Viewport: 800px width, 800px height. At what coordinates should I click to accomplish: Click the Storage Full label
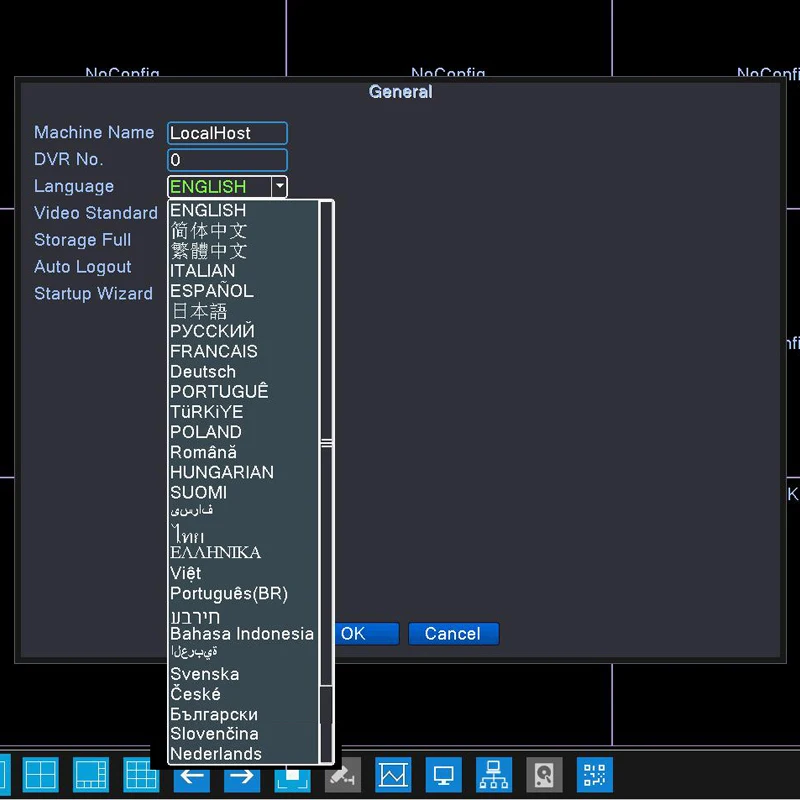pos(83,240)
